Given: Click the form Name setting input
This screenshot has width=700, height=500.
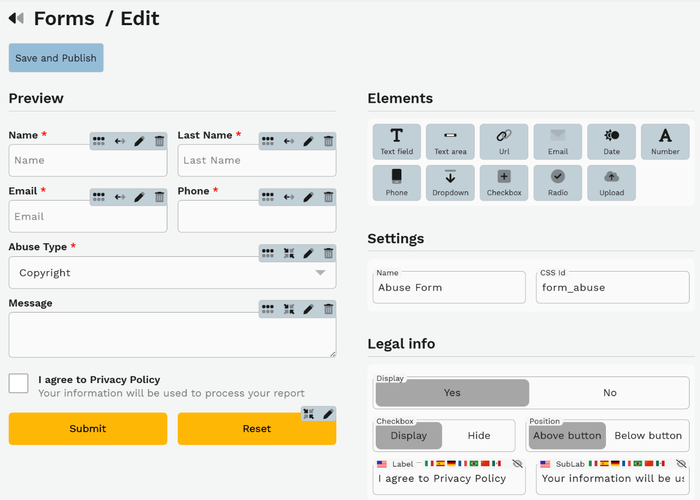Looking at the screenshot, I should tap(449, 288).
